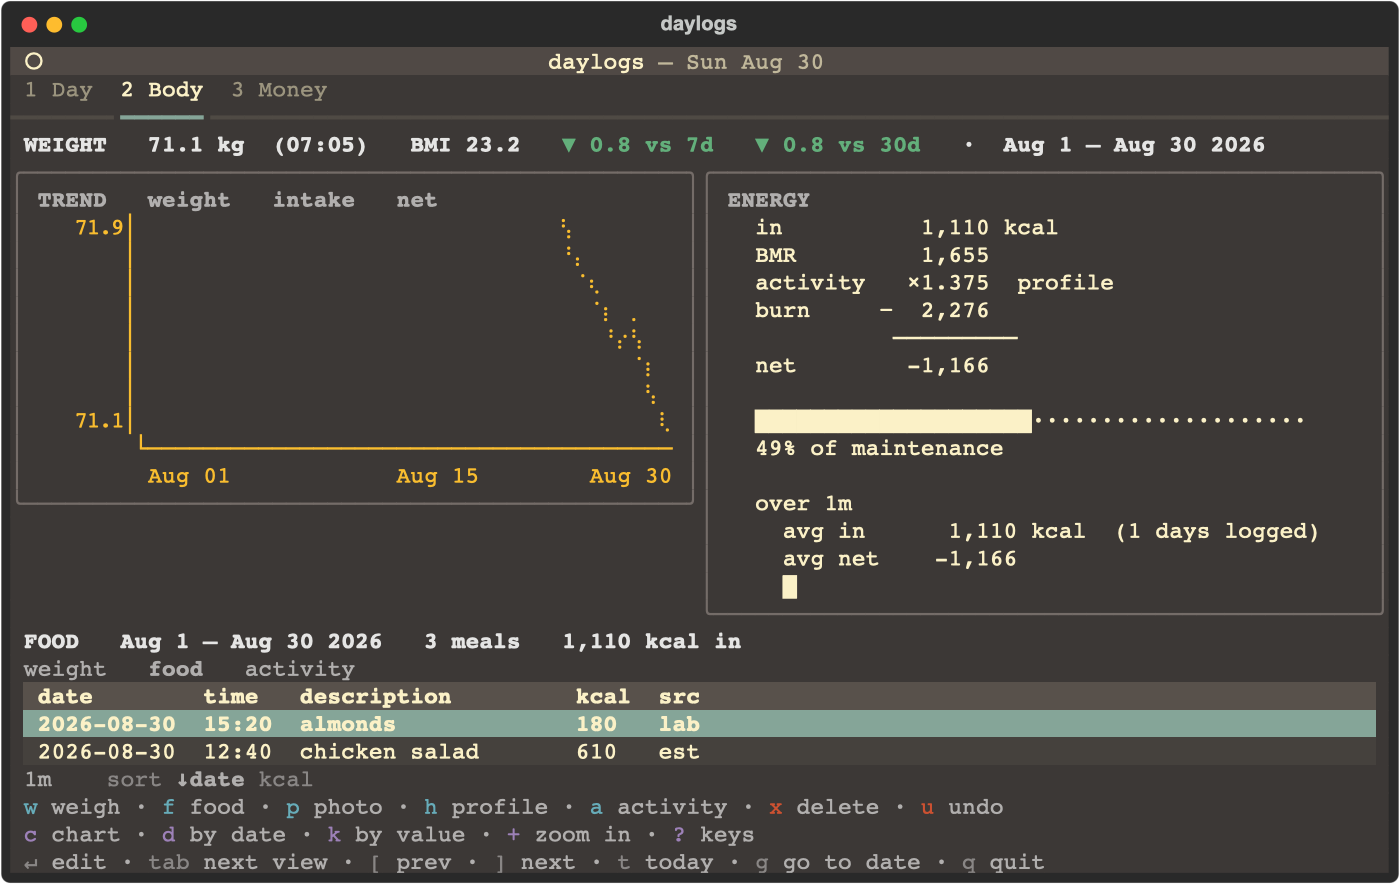
Task: Select the chicken salad entry row
Action: (x=699, y=752)
